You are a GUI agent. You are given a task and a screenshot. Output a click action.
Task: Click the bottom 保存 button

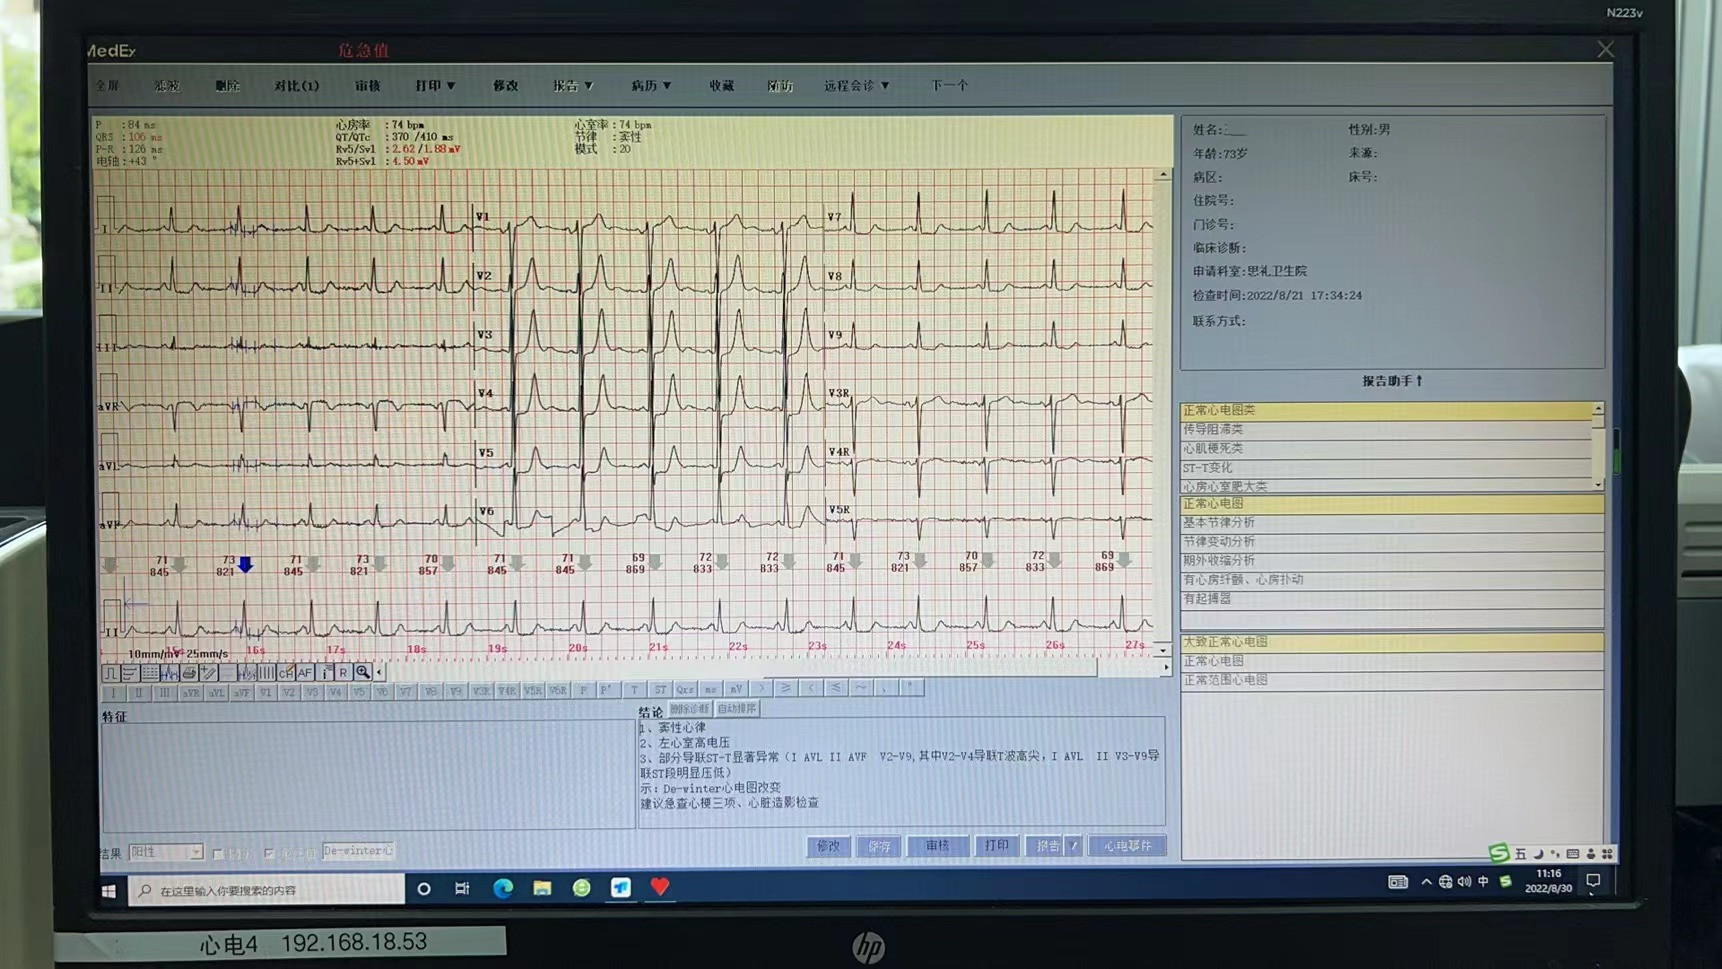click(x=879, y=846)
